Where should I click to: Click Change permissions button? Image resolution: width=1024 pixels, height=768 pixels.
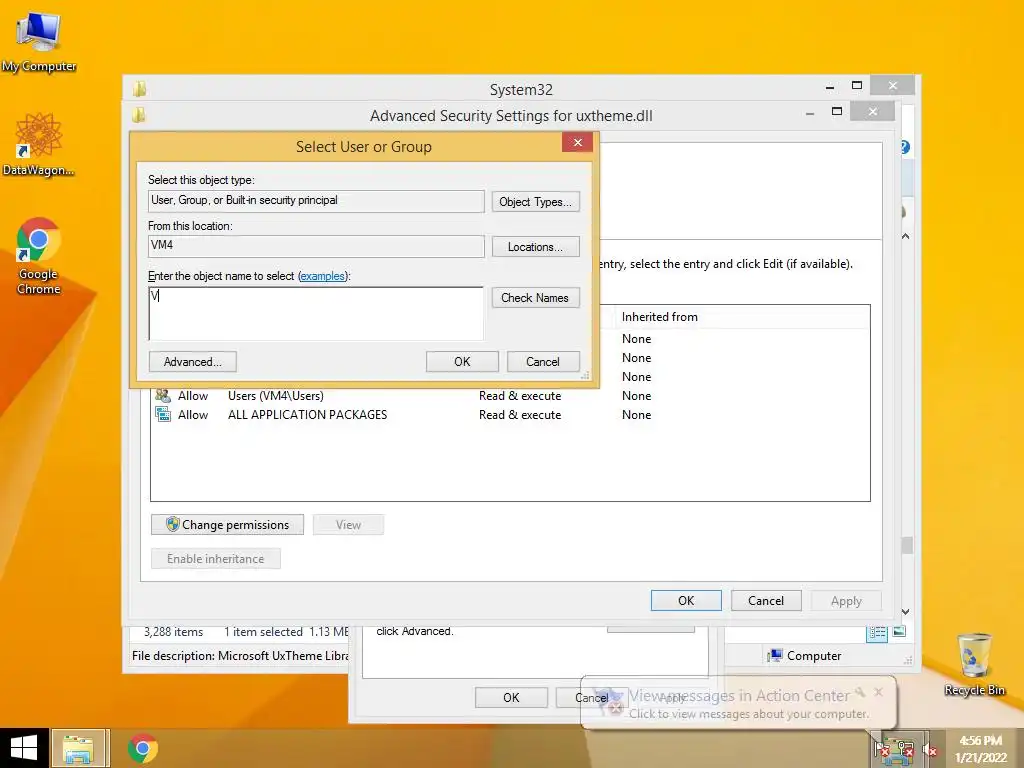click(227, 525)
